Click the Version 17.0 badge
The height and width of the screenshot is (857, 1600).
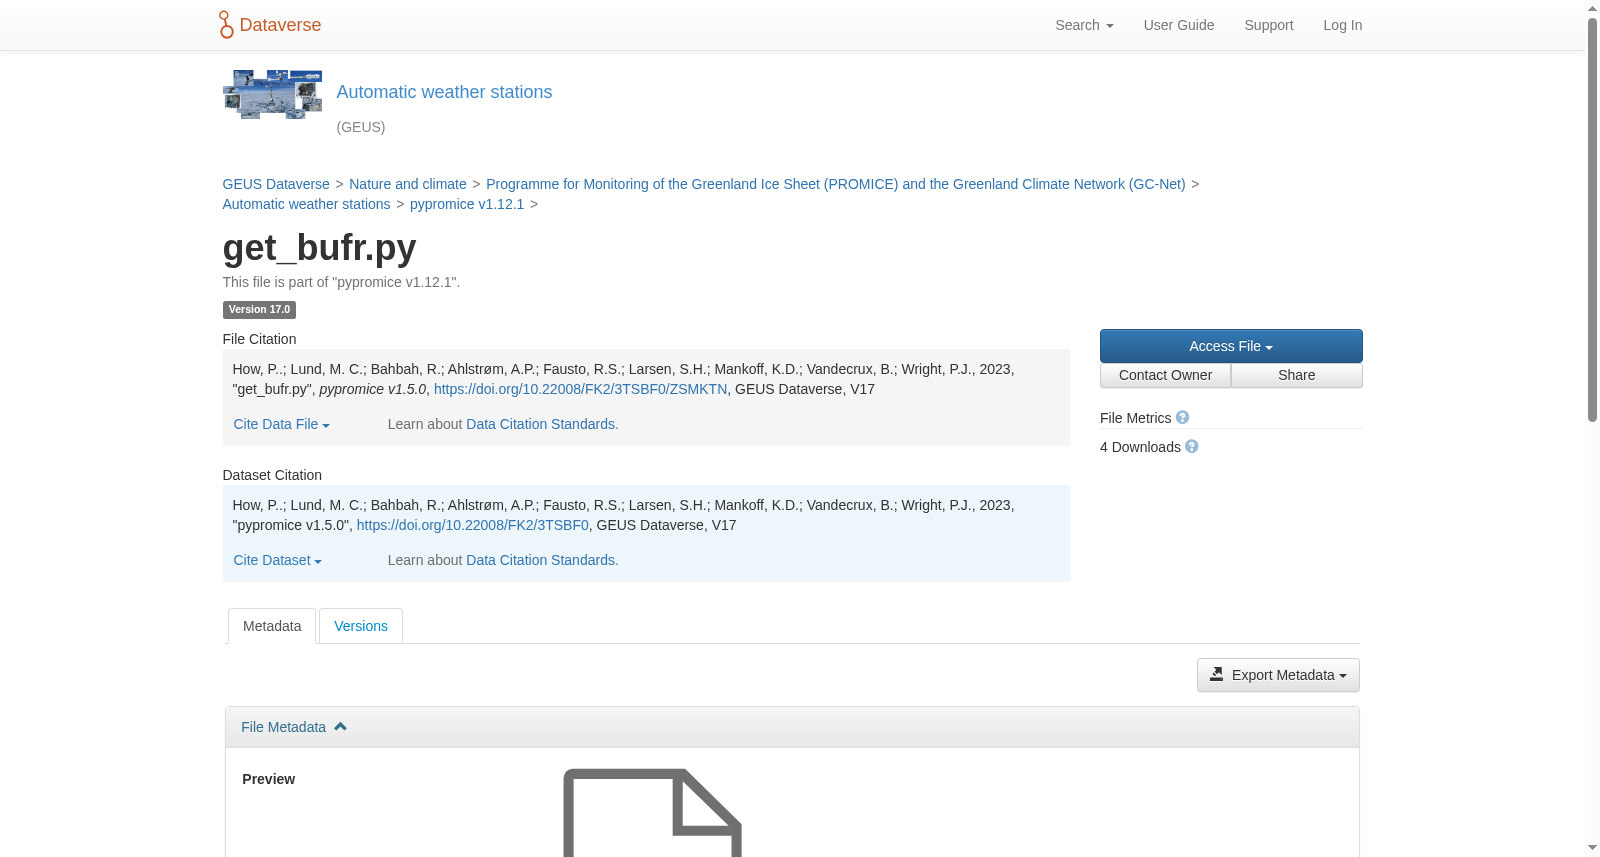pyautogui.click(x=259, y=310)
